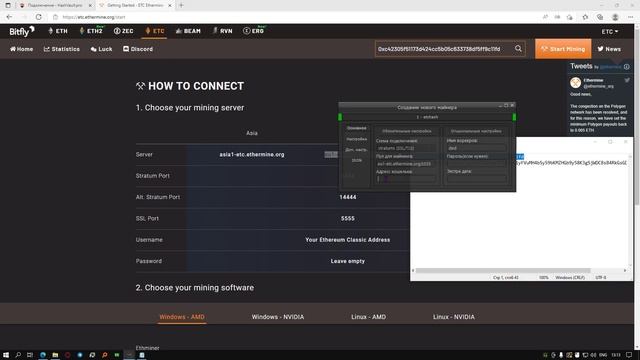
Task: Open the browser extensions icon
Action: [x=570, y=17]
